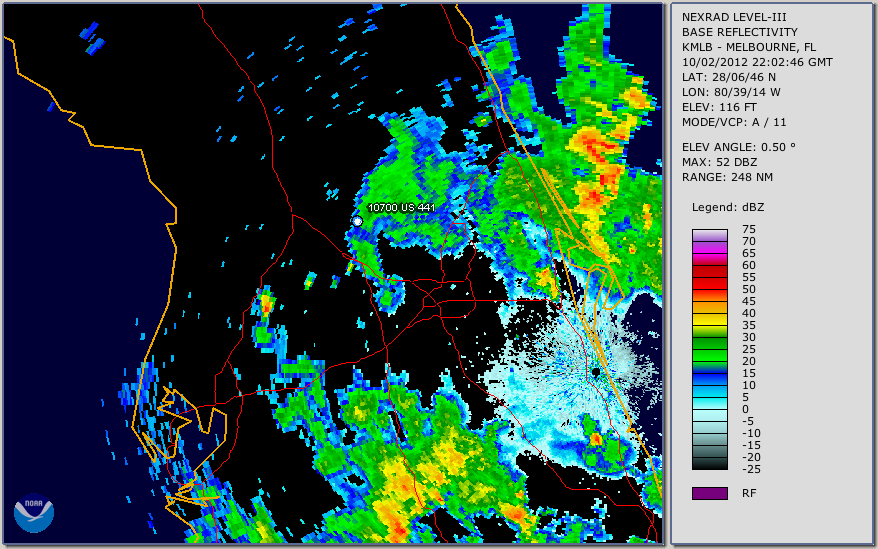Click the 'LAT: 28/06/46 N' text

click(x=728, y=77)
